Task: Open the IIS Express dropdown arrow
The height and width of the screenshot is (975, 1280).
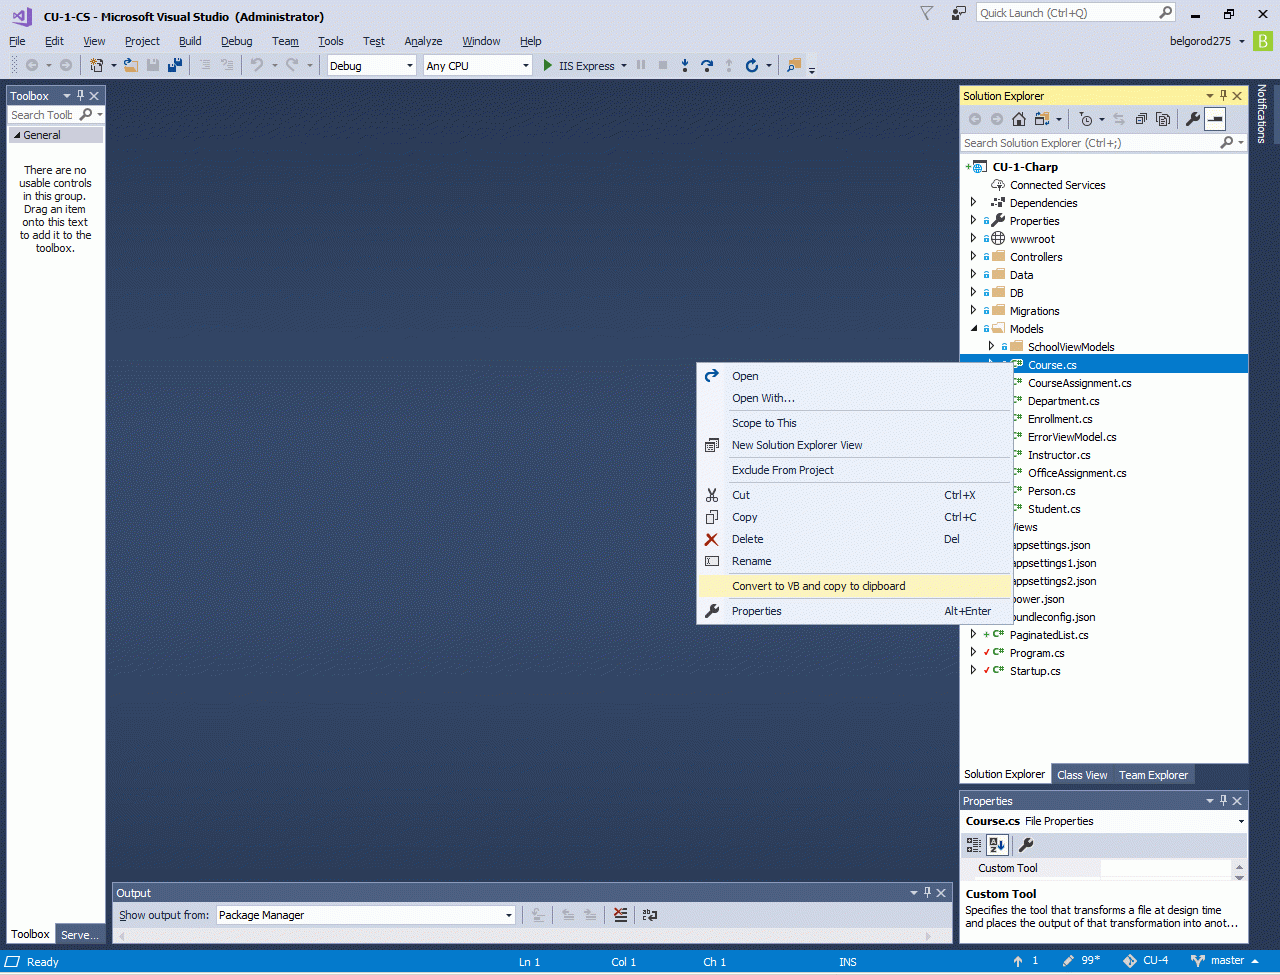Action: point(624,66)
